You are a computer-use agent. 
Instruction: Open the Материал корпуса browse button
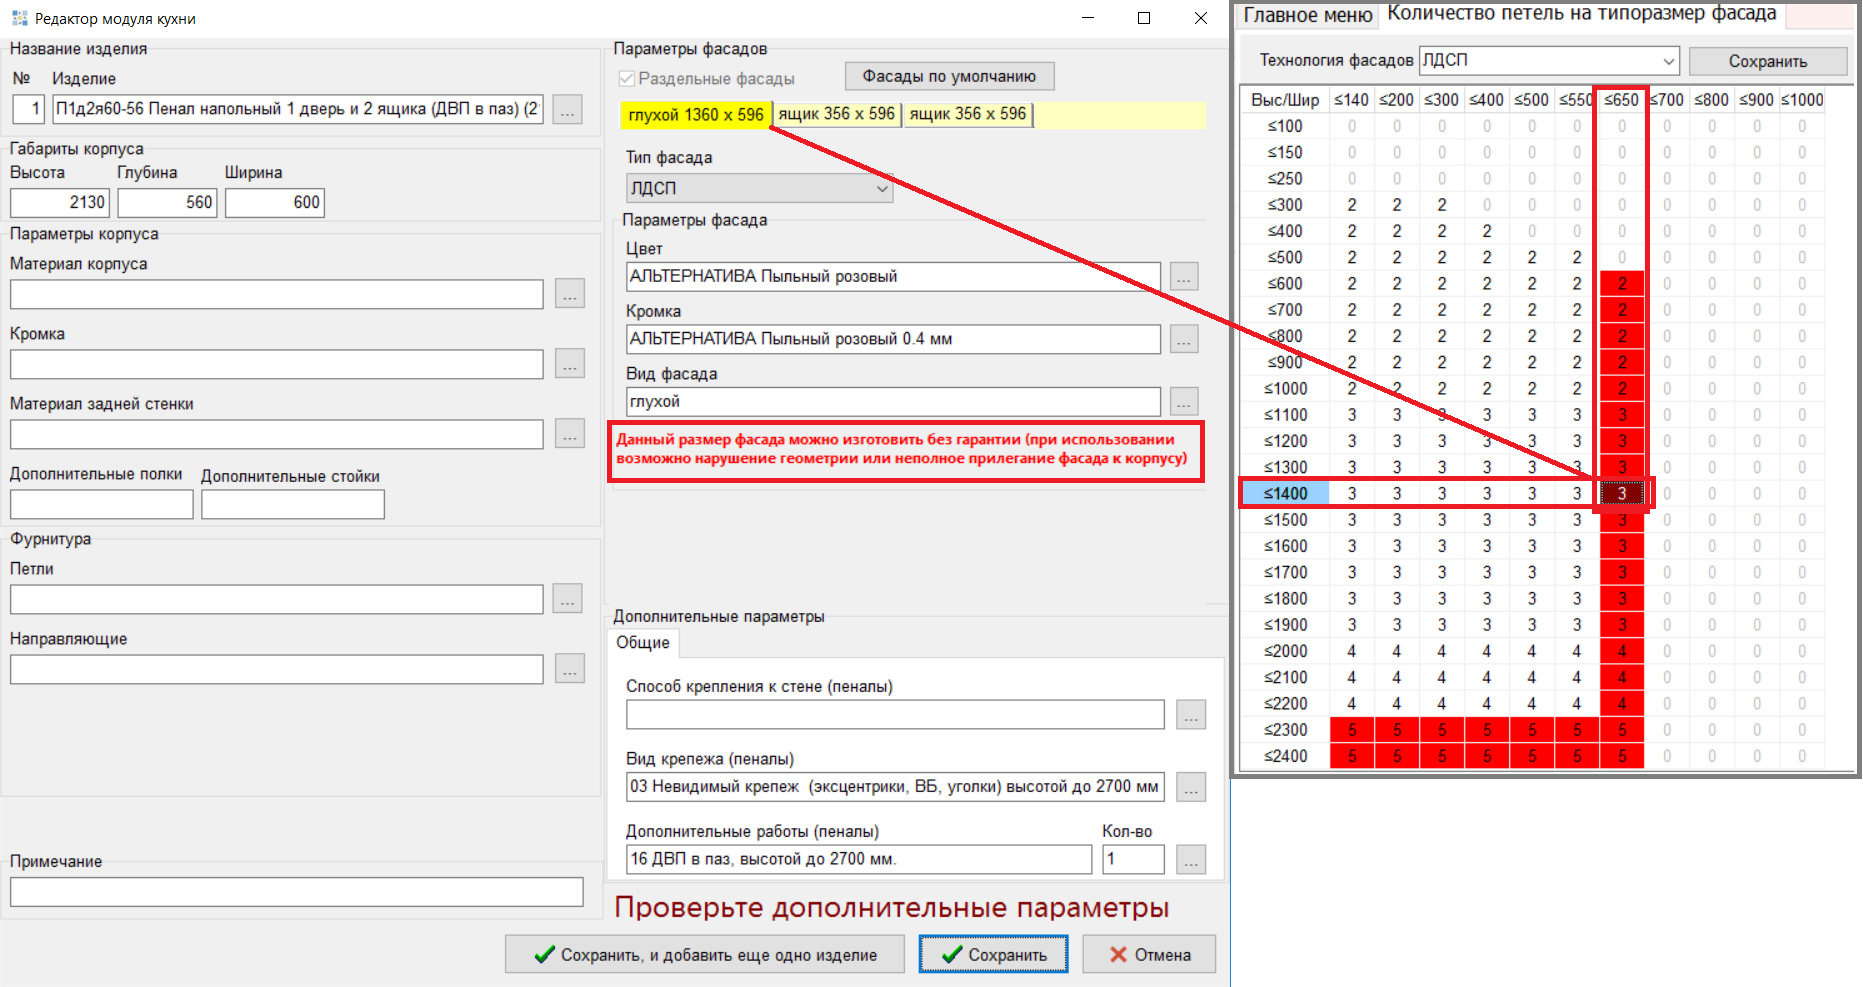[x=570, y=294]
